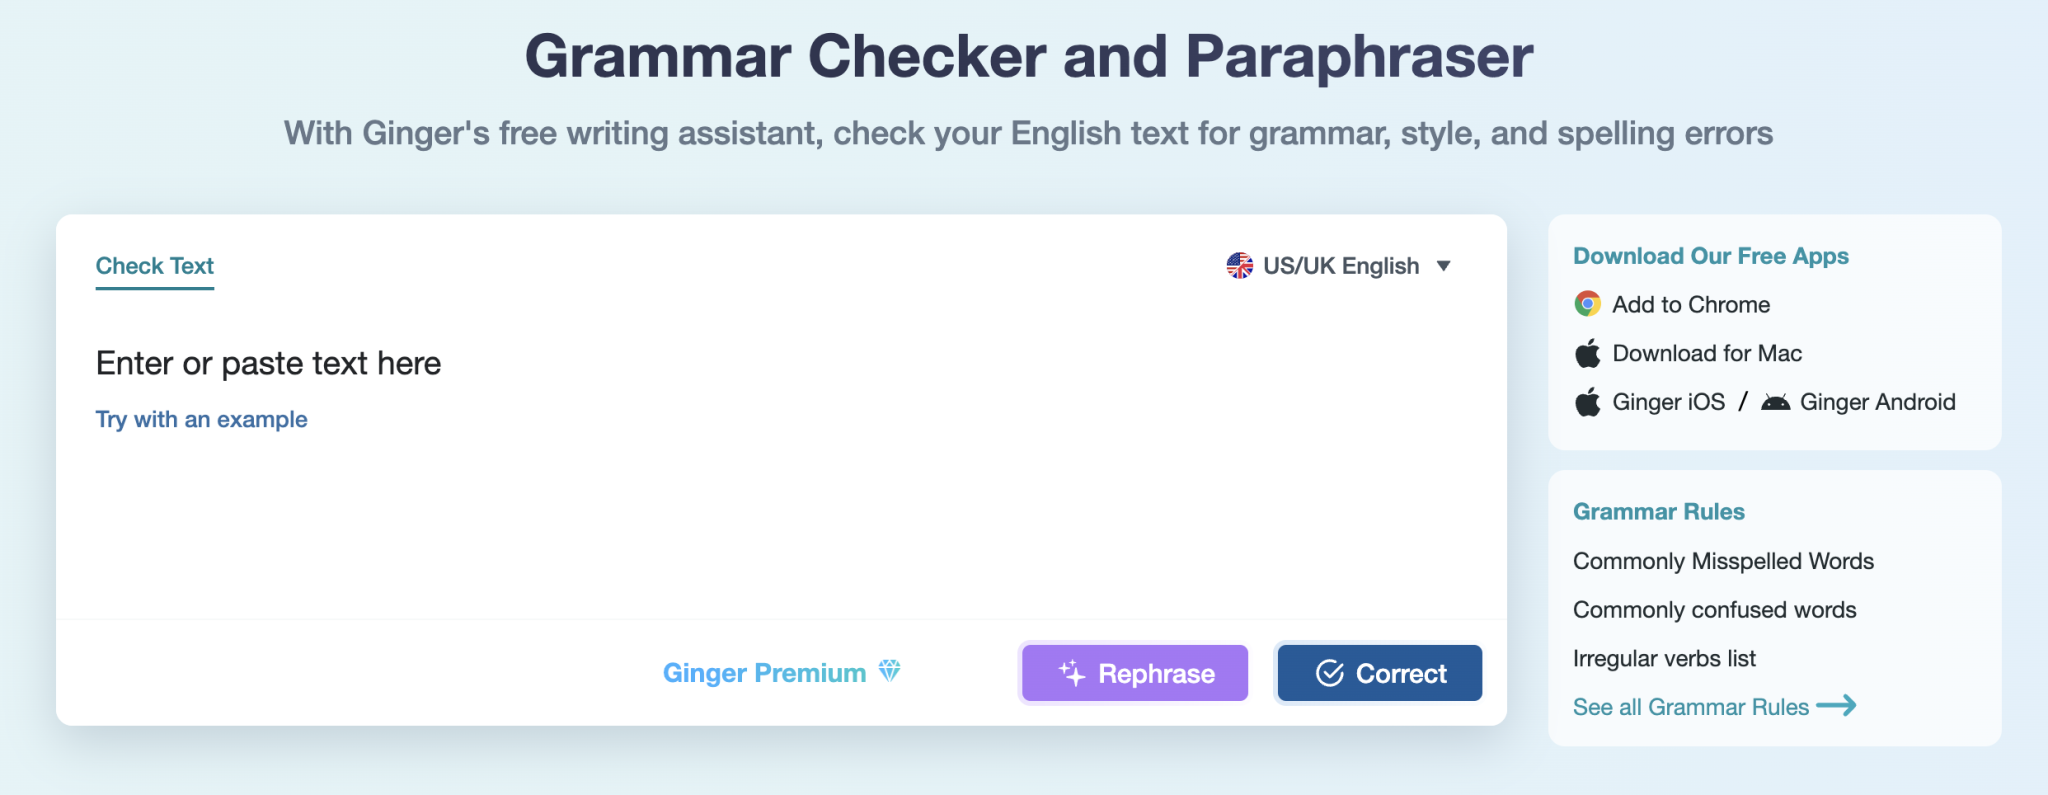Click the Apple icon beside Ginger iOS
Image resolution: width=2048 pixels, height=795 pixels.
tap(1587, 402)
